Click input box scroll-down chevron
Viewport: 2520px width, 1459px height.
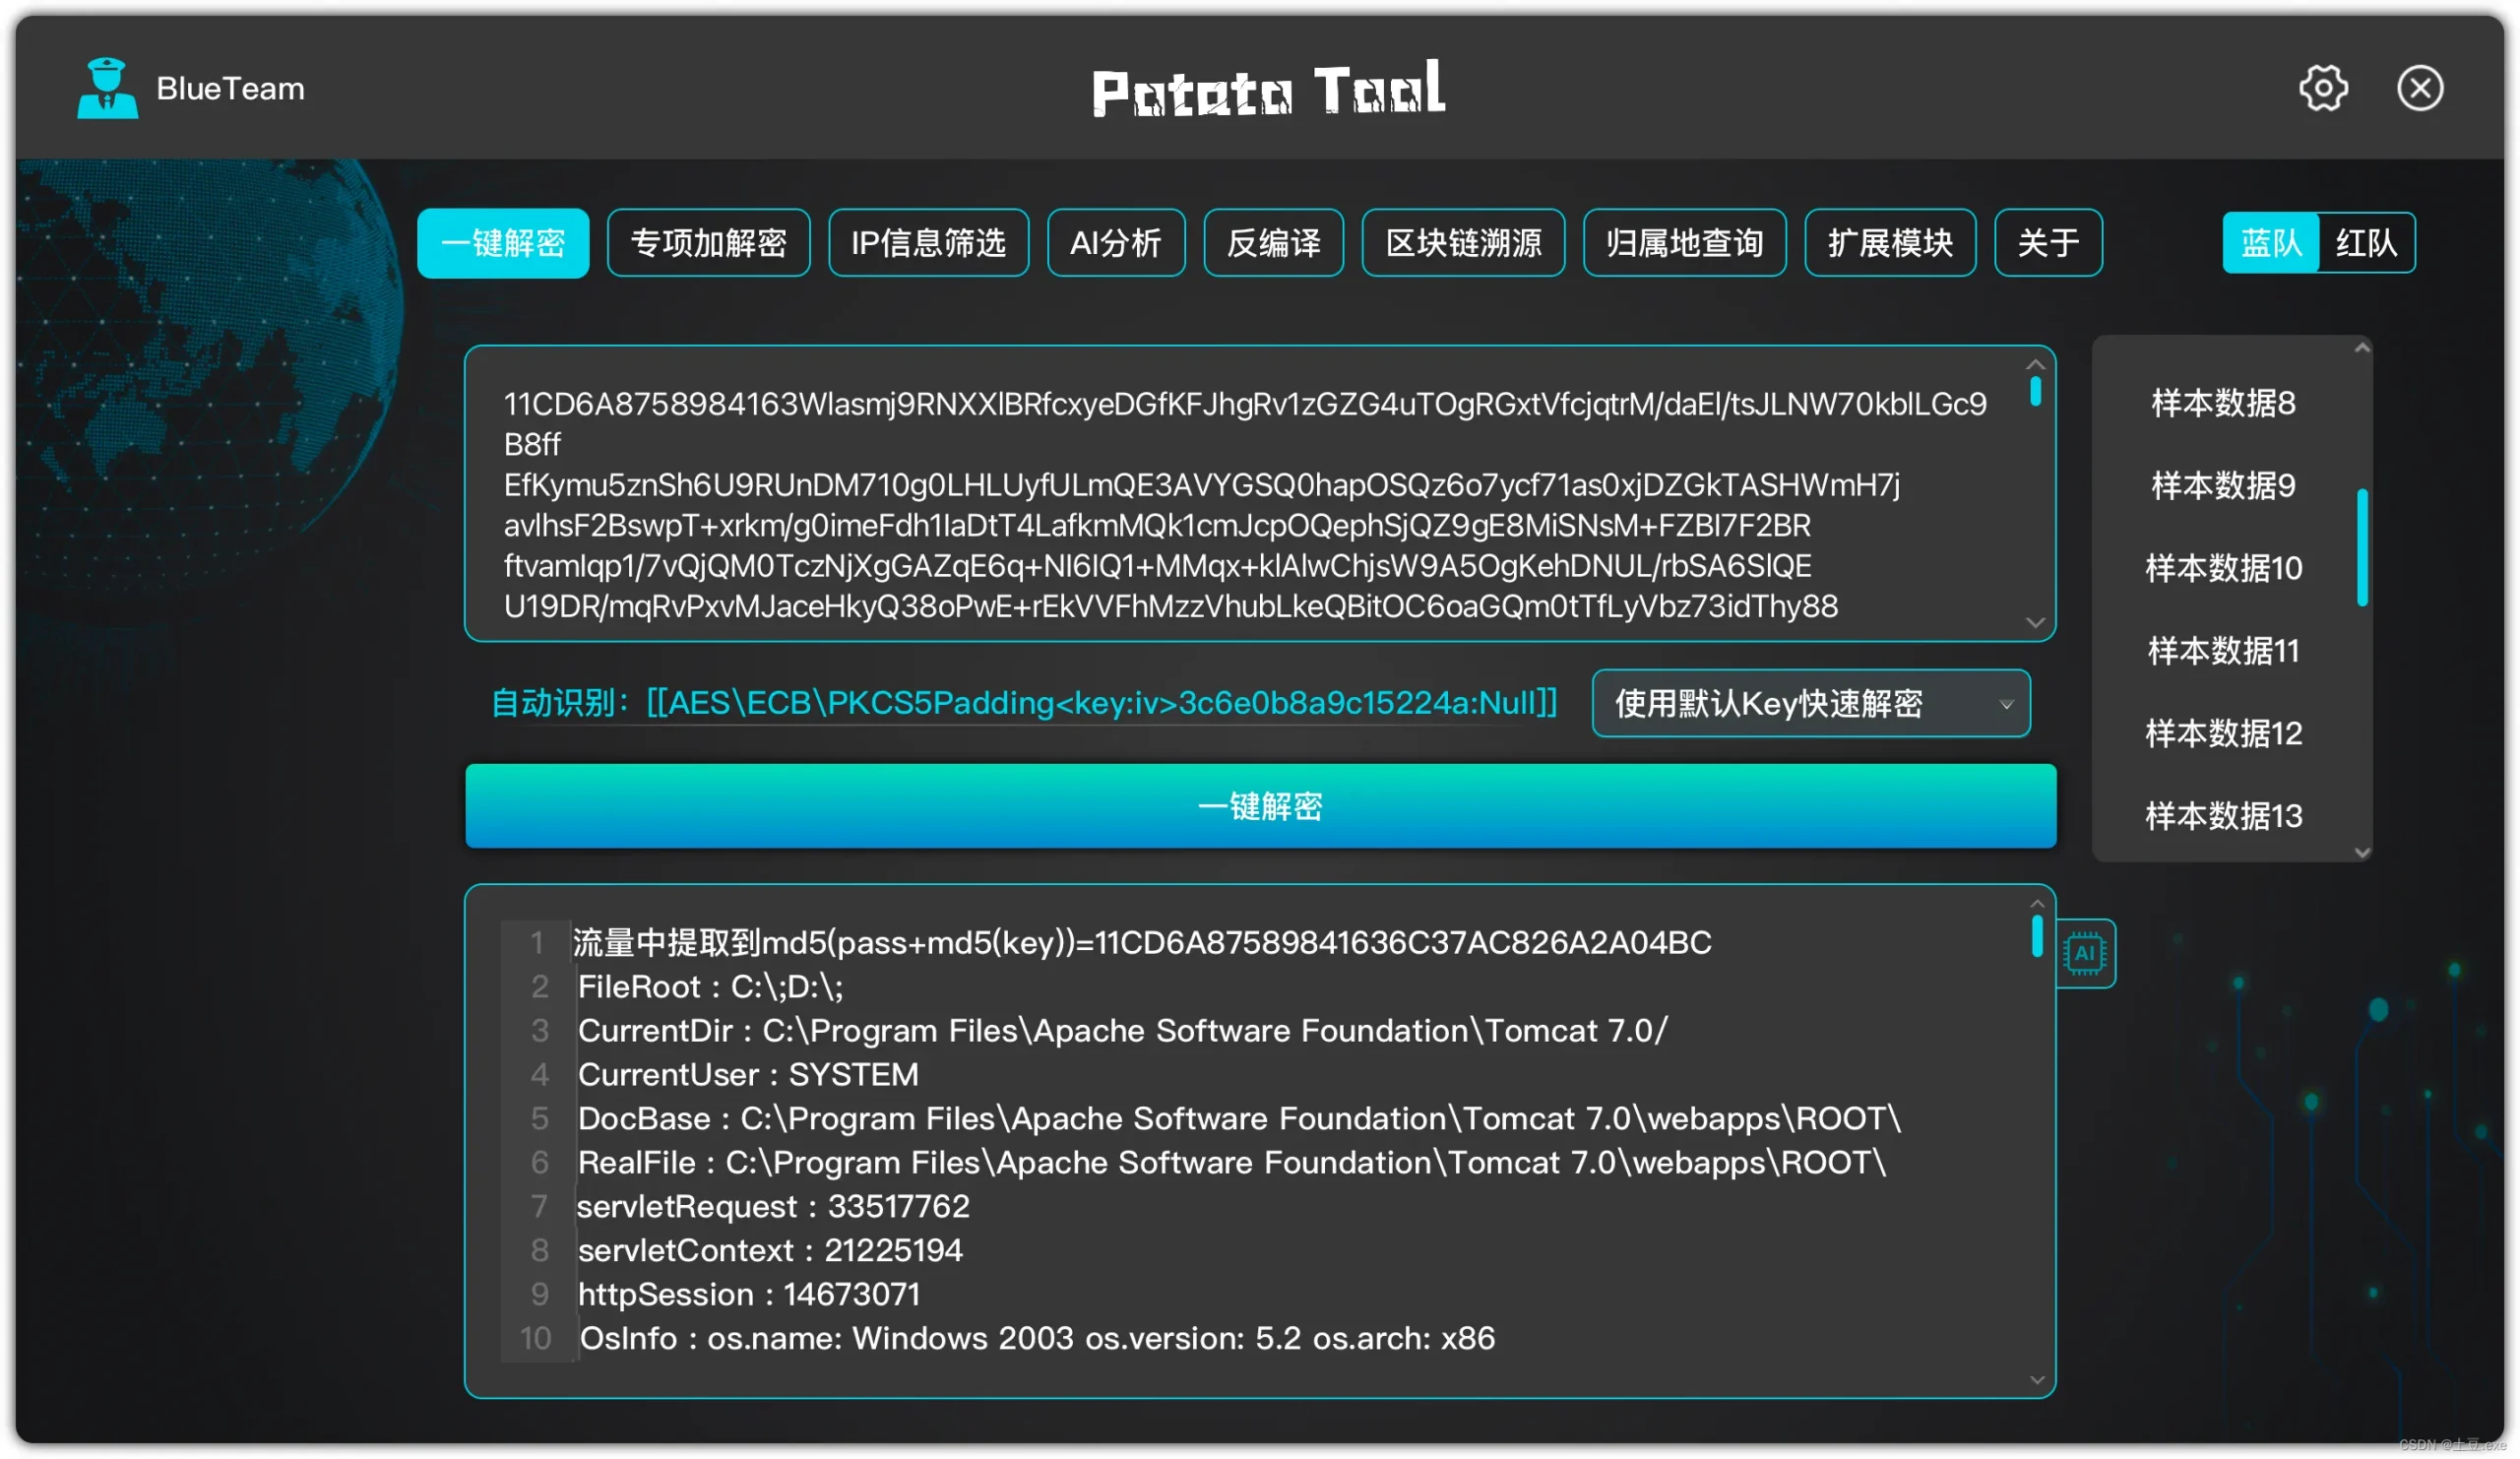2035,622
